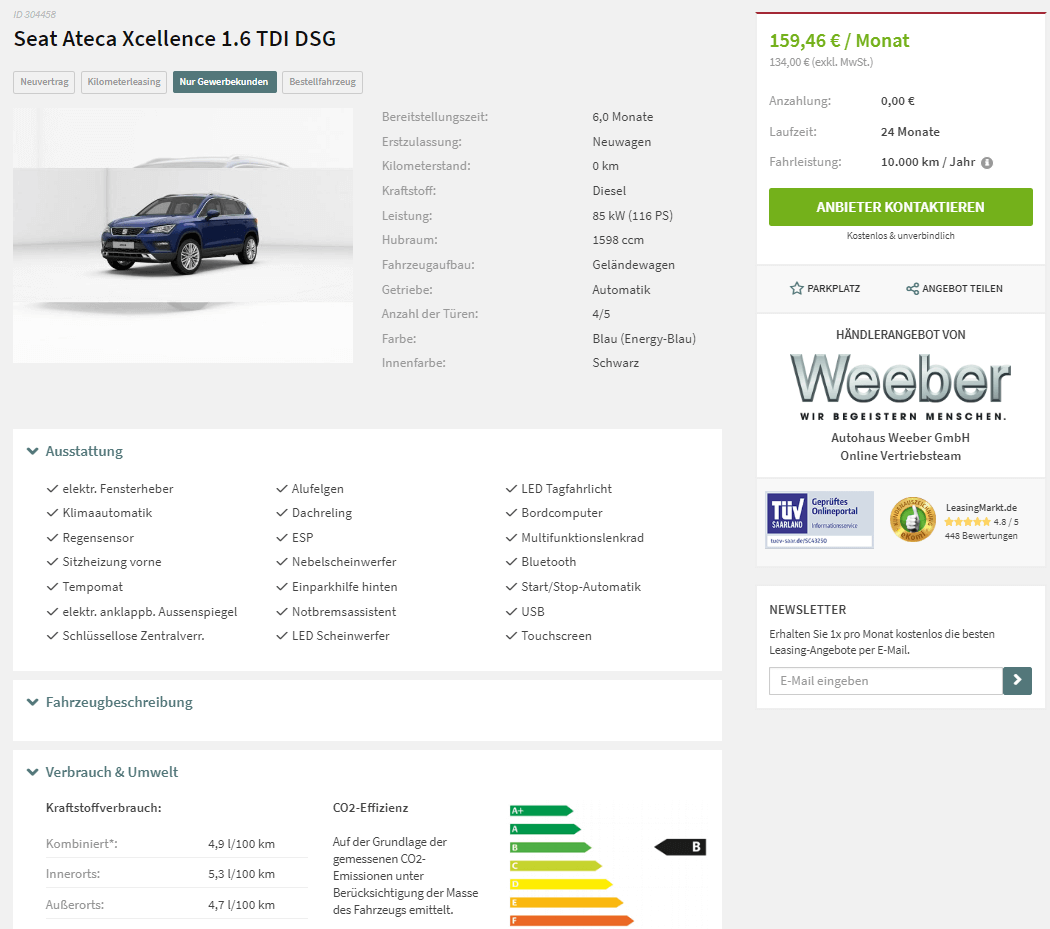1050x929 pixels.
Task: Save offer via Parkplatz label
Action: click(x=833, y=289)
